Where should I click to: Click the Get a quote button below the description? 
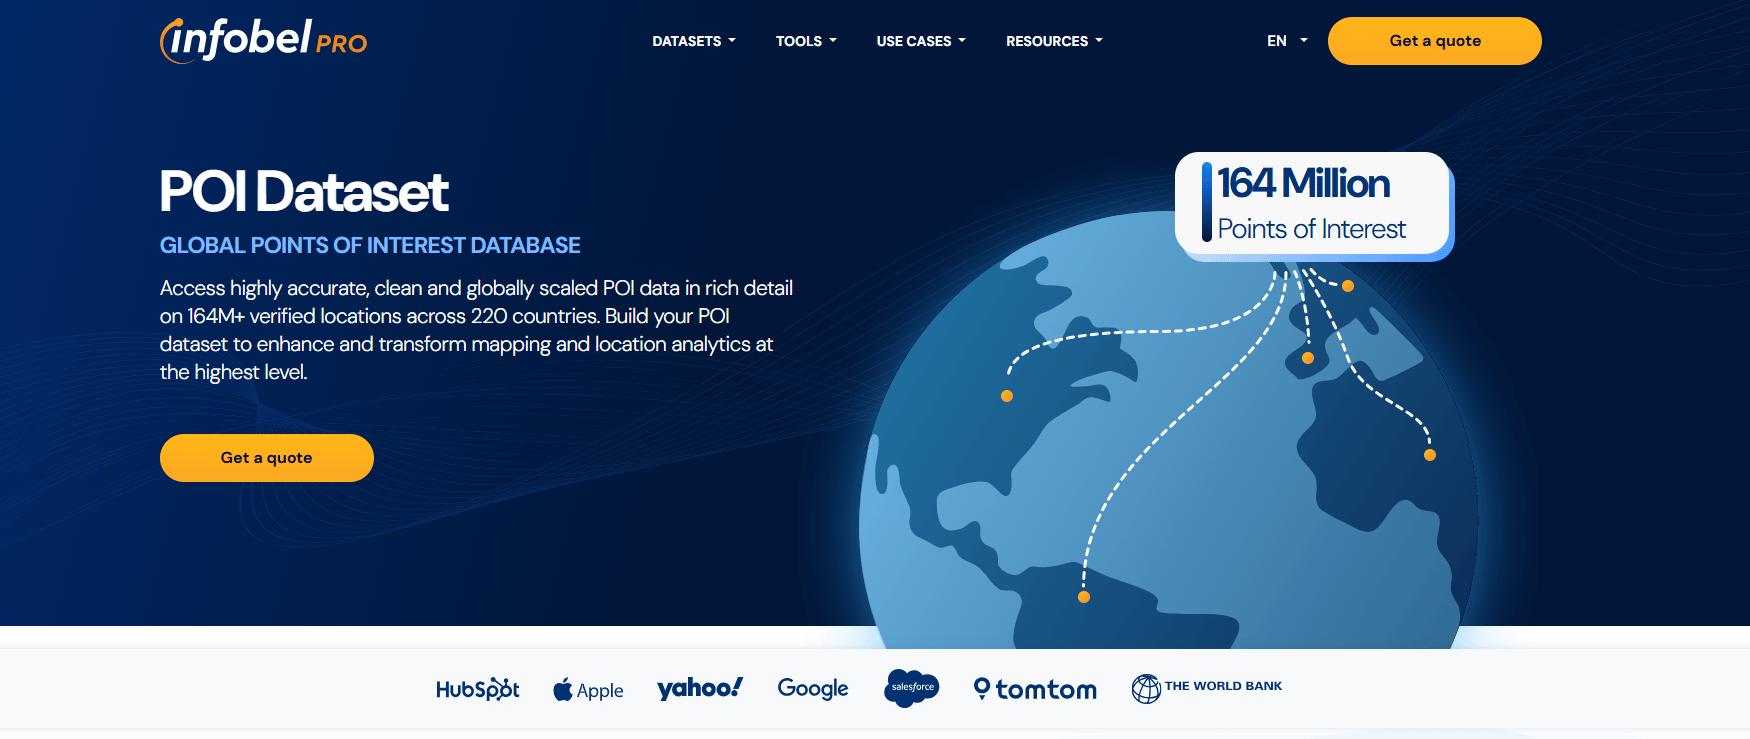pos(267,458)
